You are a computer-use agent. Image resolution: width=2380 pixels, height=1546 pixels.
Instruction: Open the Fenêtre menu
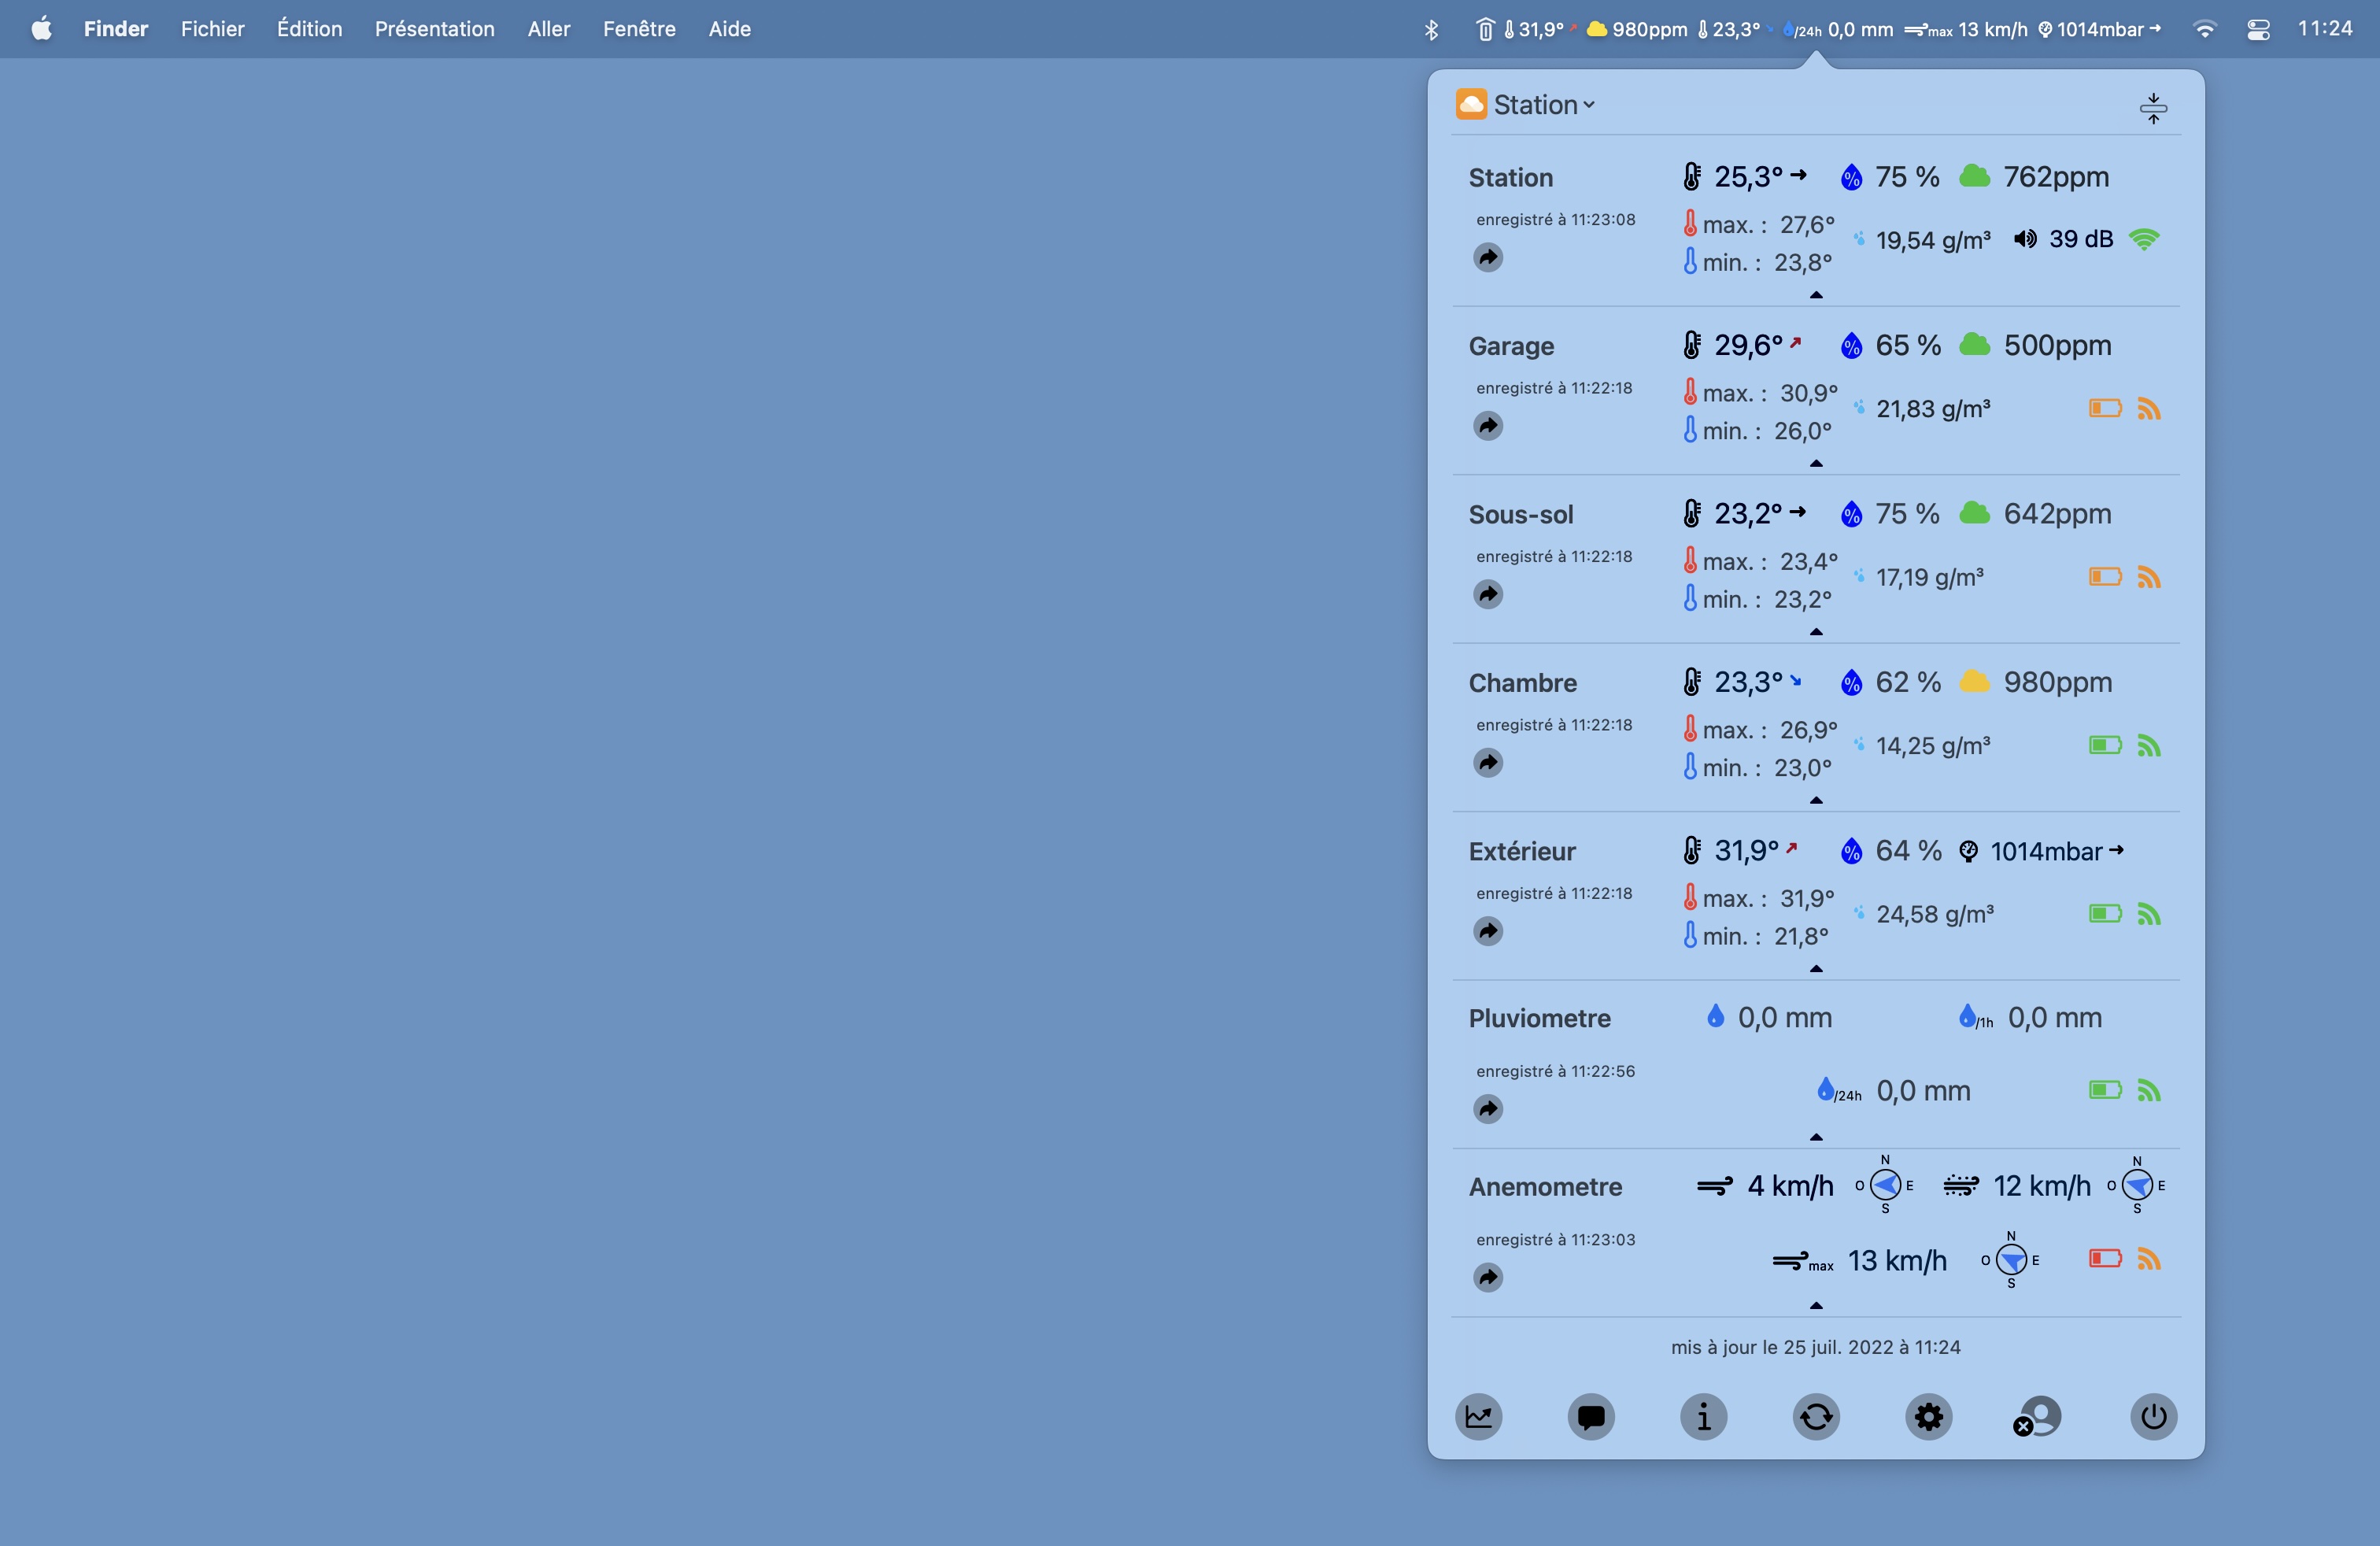coord(639,29)
